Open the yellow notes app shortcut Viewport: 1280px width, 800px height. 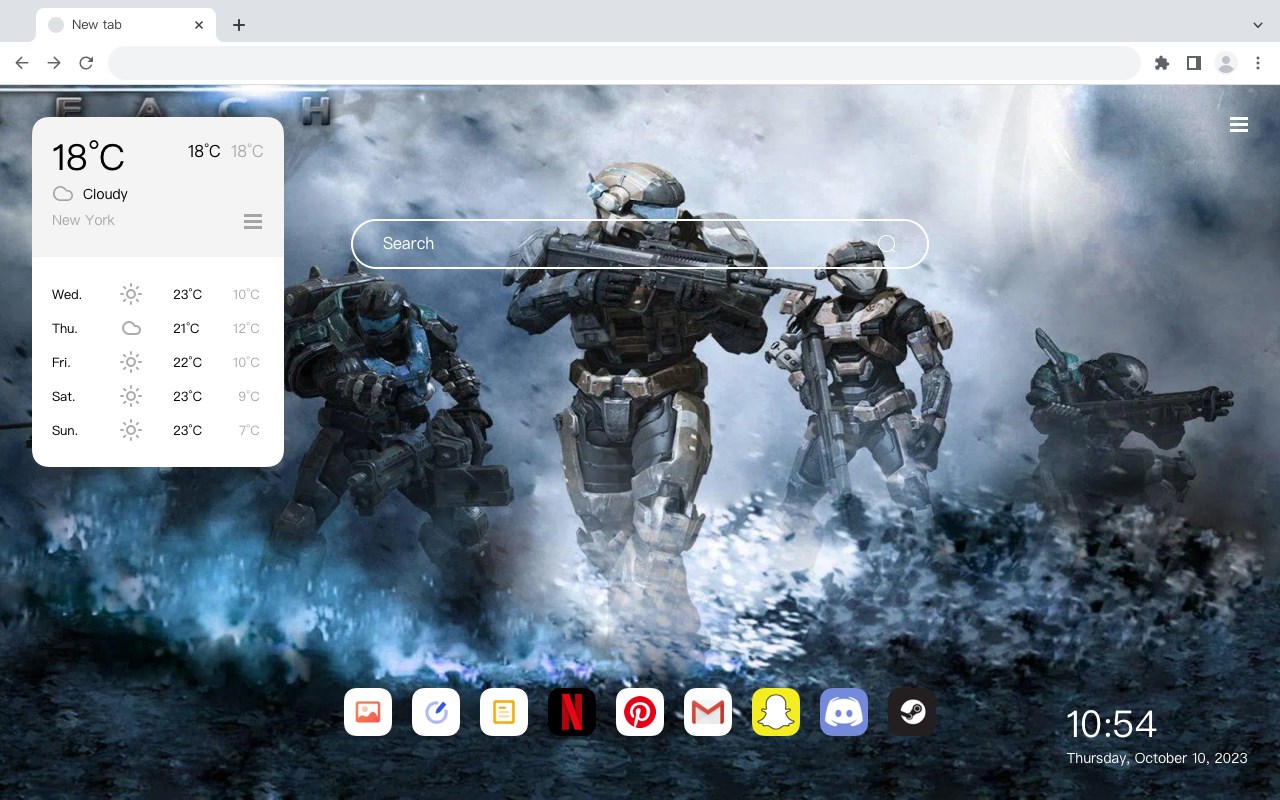(504, 712)
